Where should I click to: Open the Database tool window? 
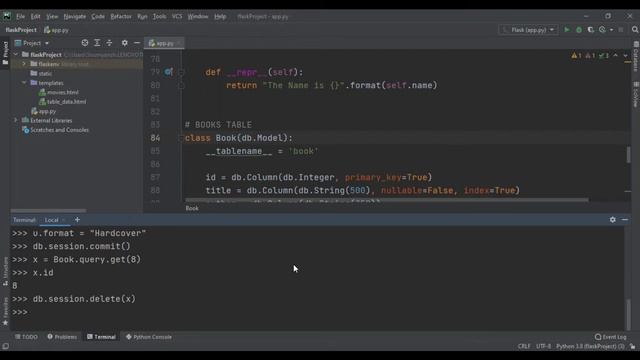pos(636,56)
